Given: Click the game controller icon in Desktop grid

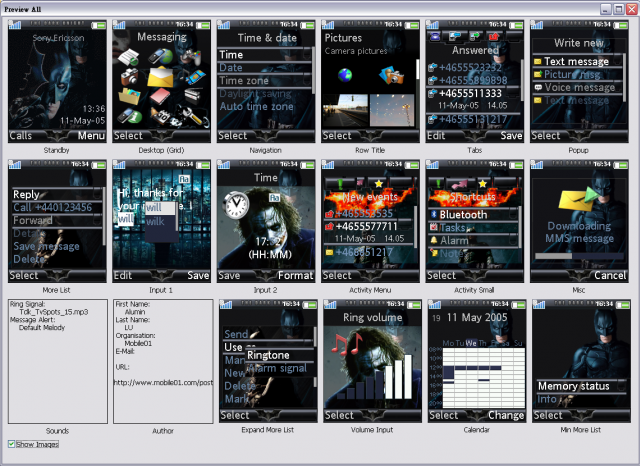Looking at the screenshot, I should 191,57.
